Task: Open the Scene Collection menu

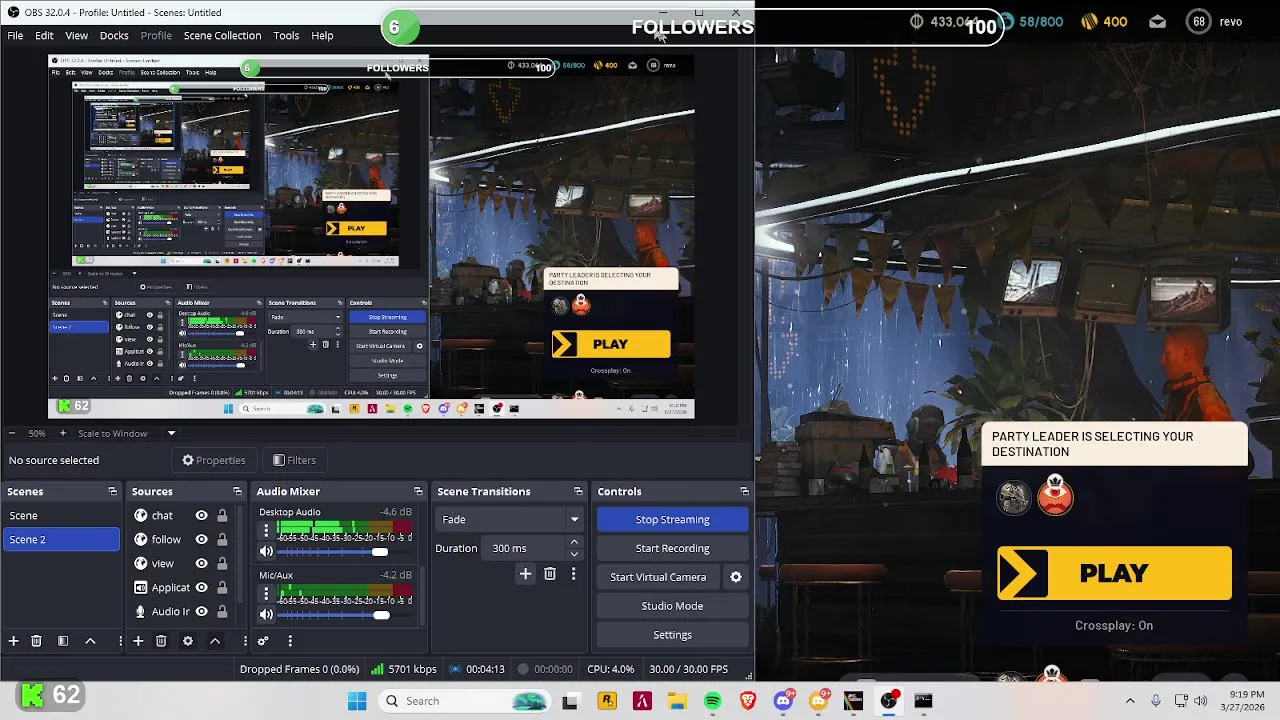Action: (x=222, y=35)
